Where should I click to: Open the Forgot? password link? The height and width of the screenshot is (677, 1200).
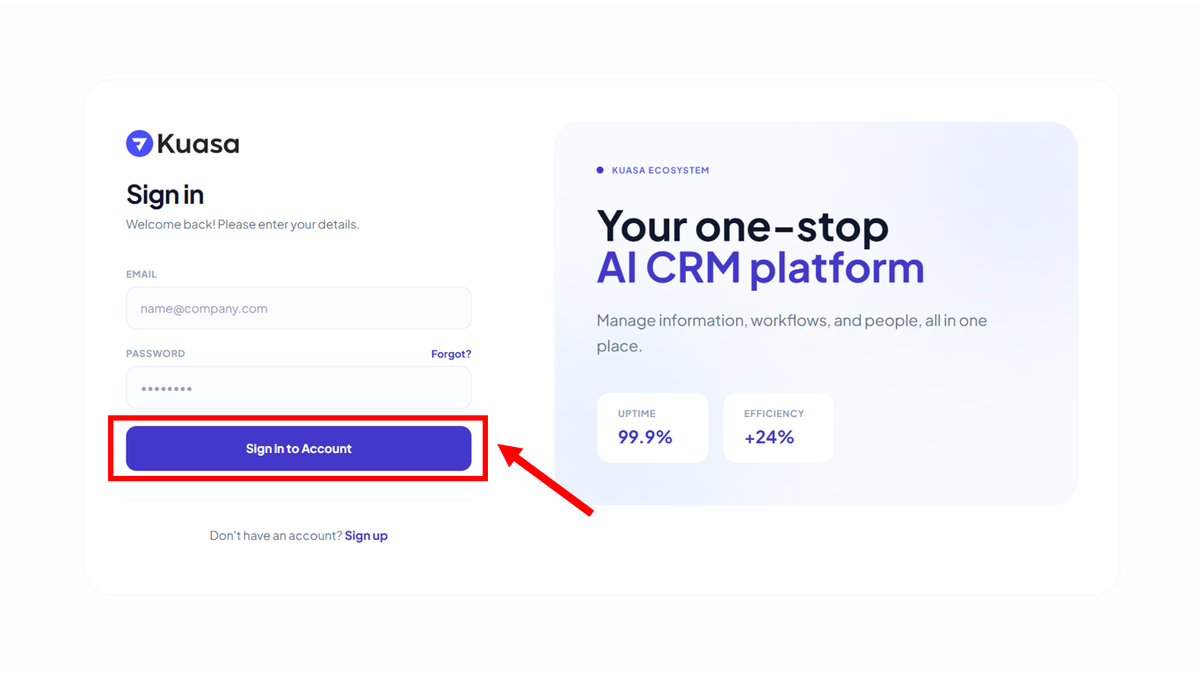click(x=451, y=354)
